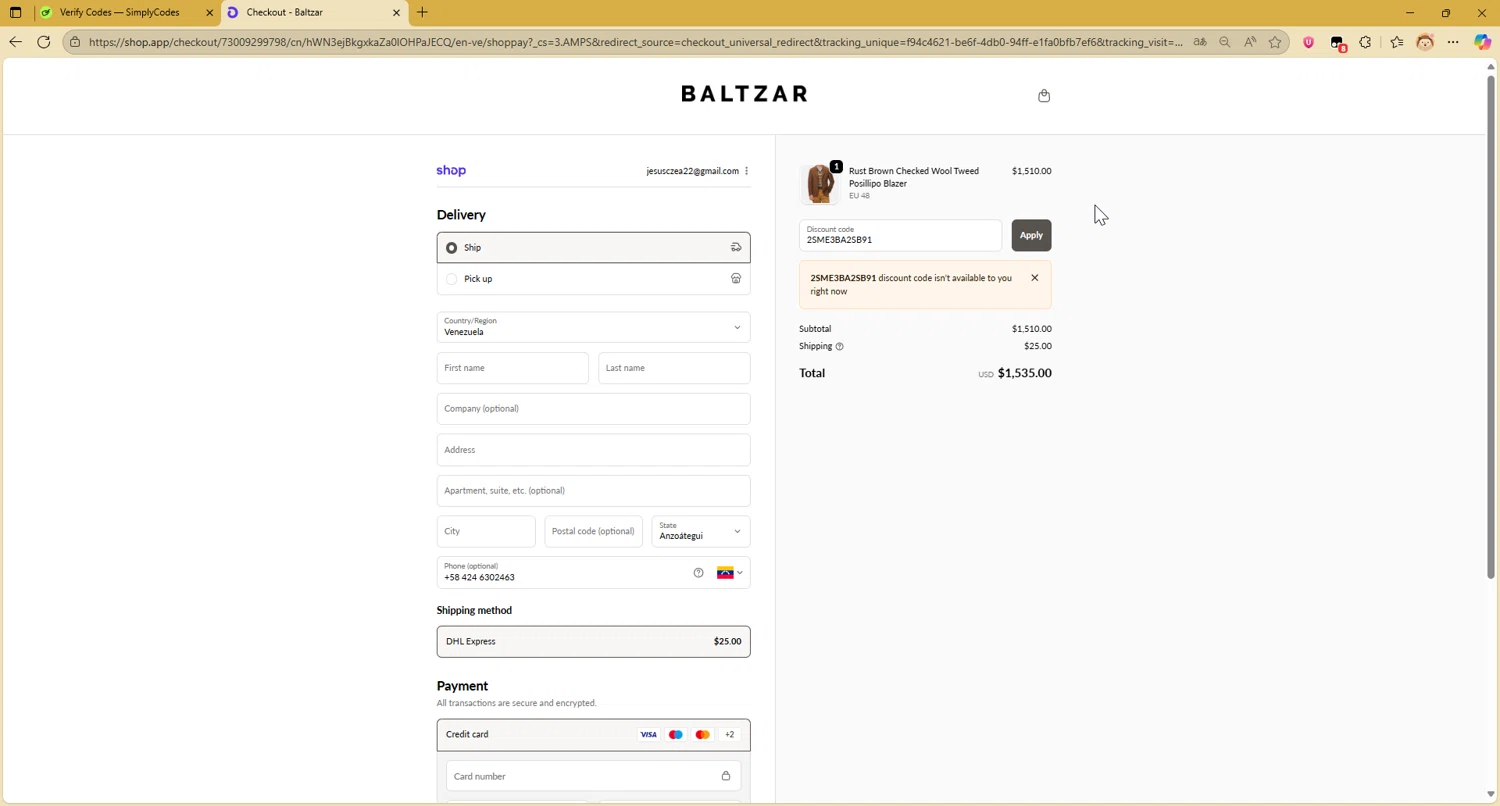Screen dimensions: 1500x806
Task: Open the browser Settings and more menu
Action: pyautogui.click(x=1453, y=42)
